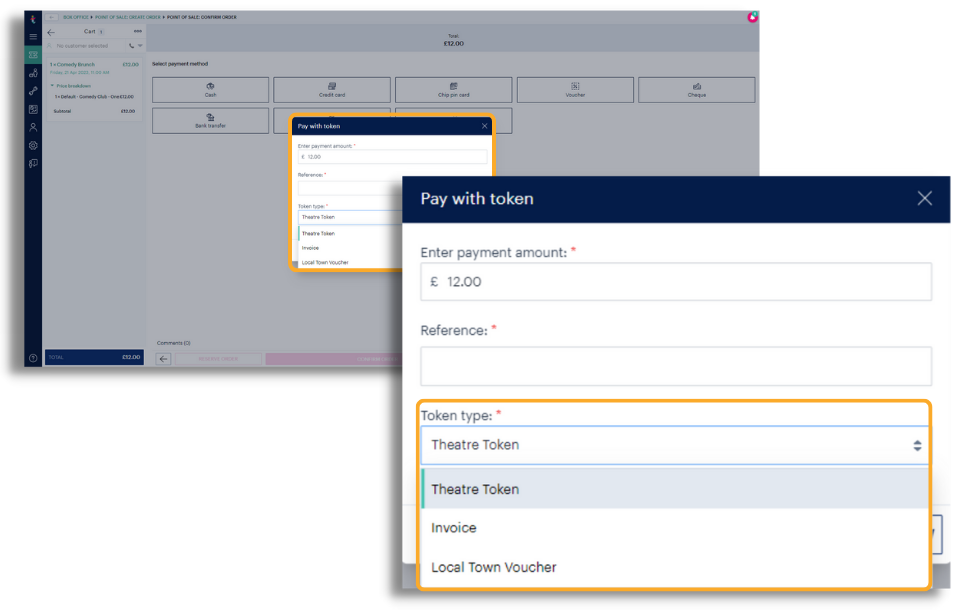Viewport: 956px width, 610px height.
Task: Navigate to Box Office via breadcrumb
Action: coord(76,17)
